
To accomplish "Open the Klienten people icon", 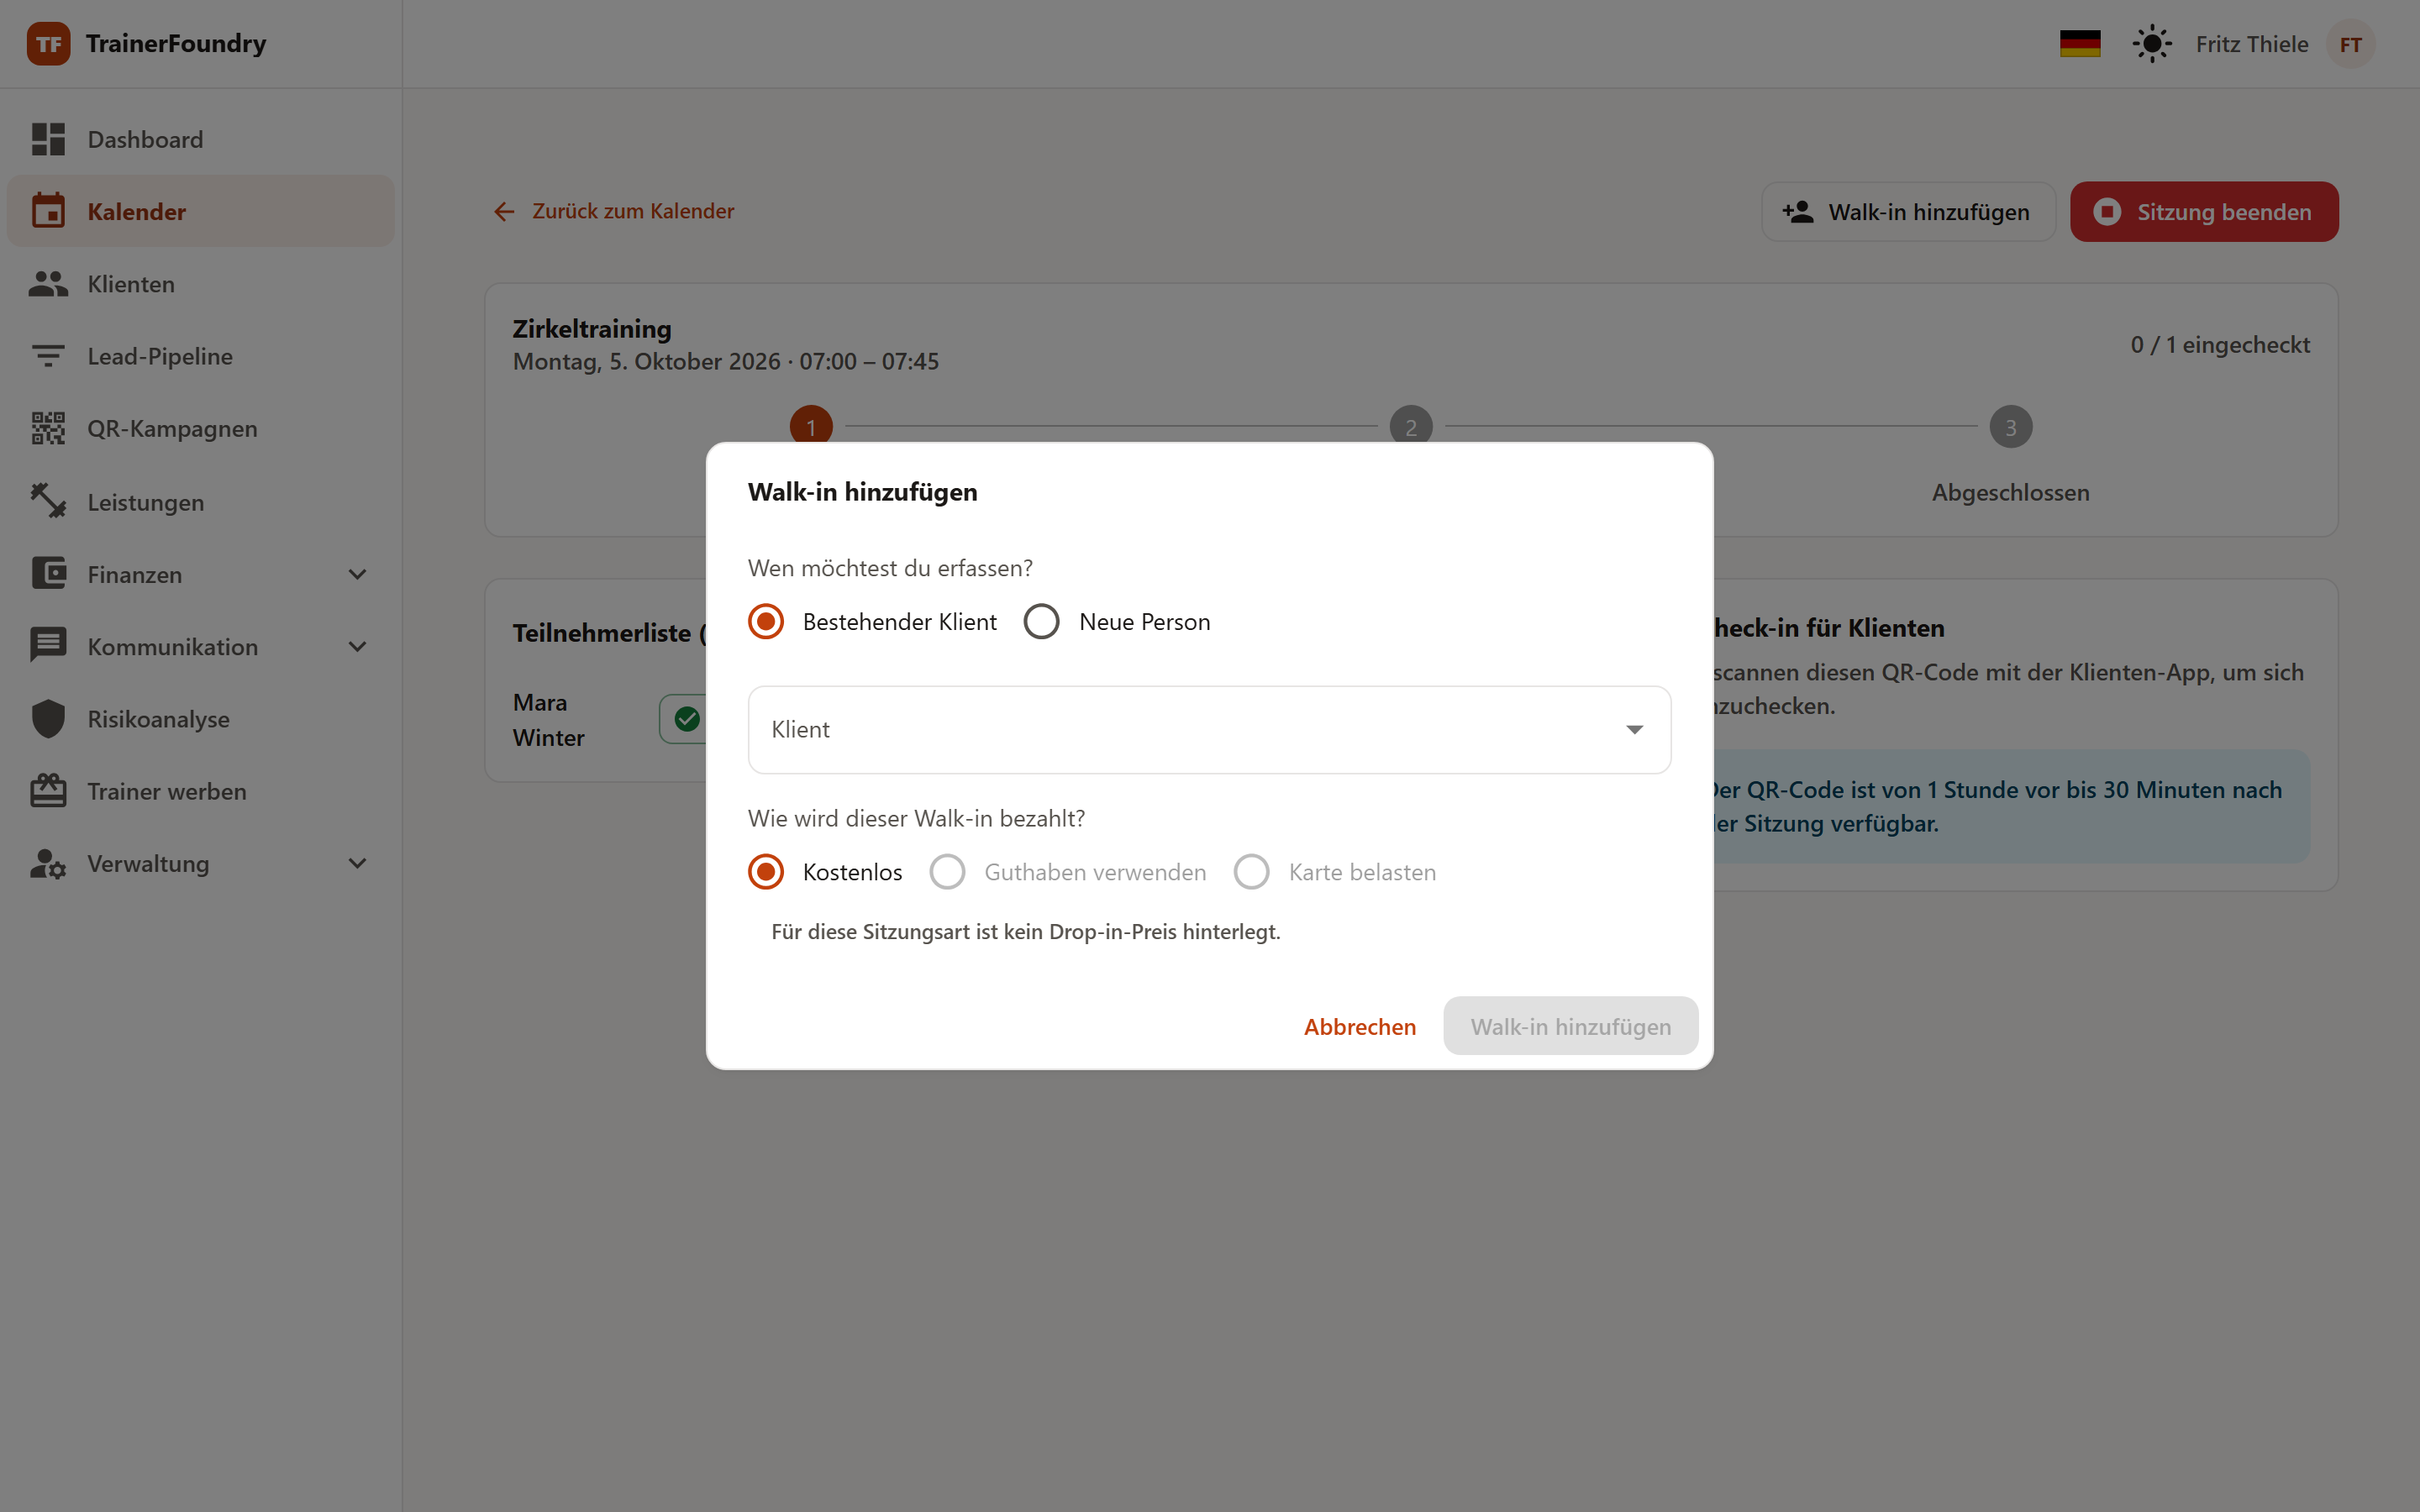I will pos(48,284).
